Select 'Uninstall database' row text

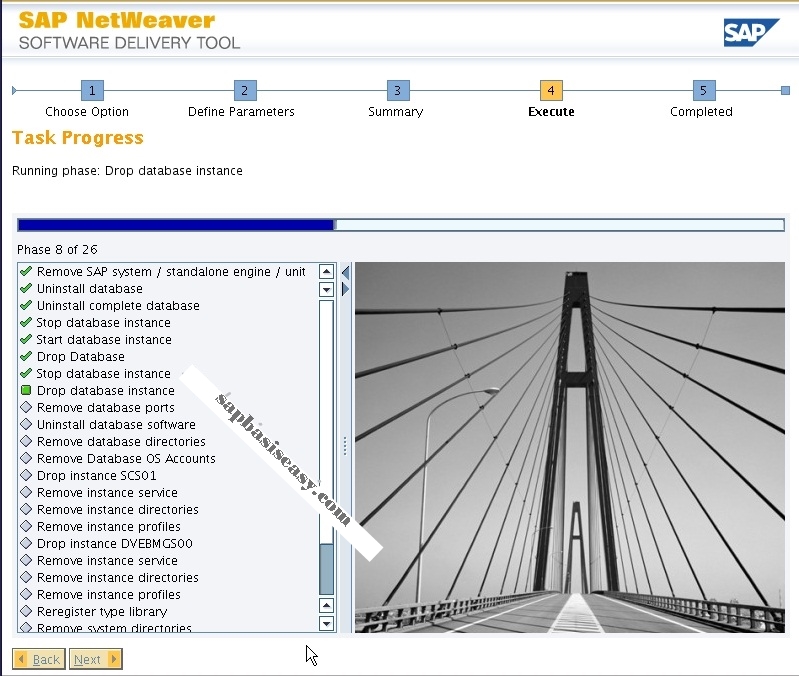point(90,288)
